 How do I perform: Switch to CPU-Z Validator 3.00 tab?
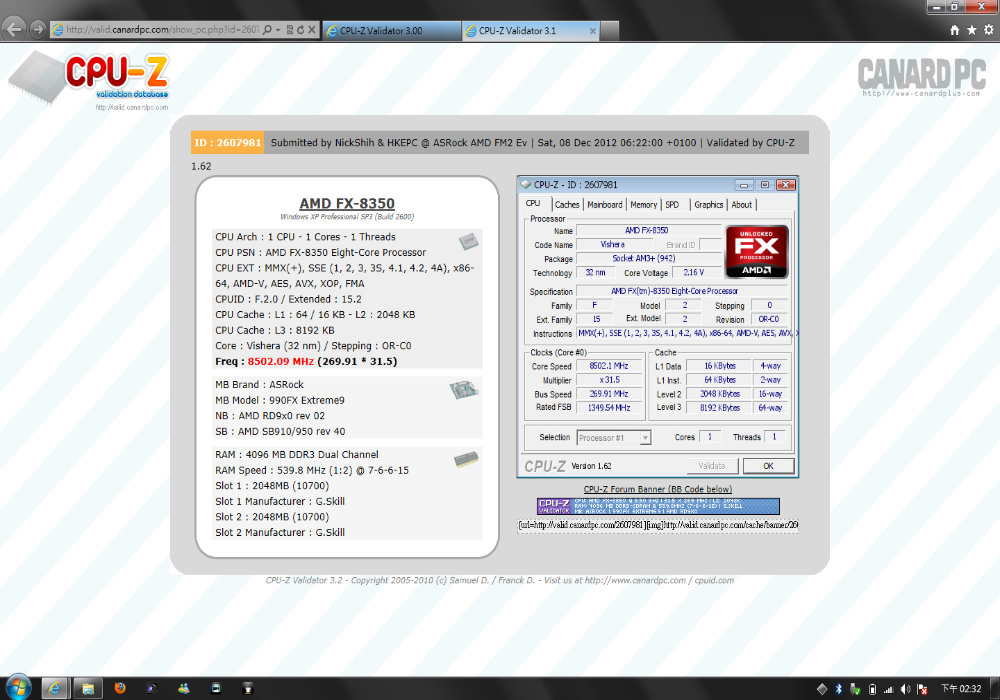(392, 31)
